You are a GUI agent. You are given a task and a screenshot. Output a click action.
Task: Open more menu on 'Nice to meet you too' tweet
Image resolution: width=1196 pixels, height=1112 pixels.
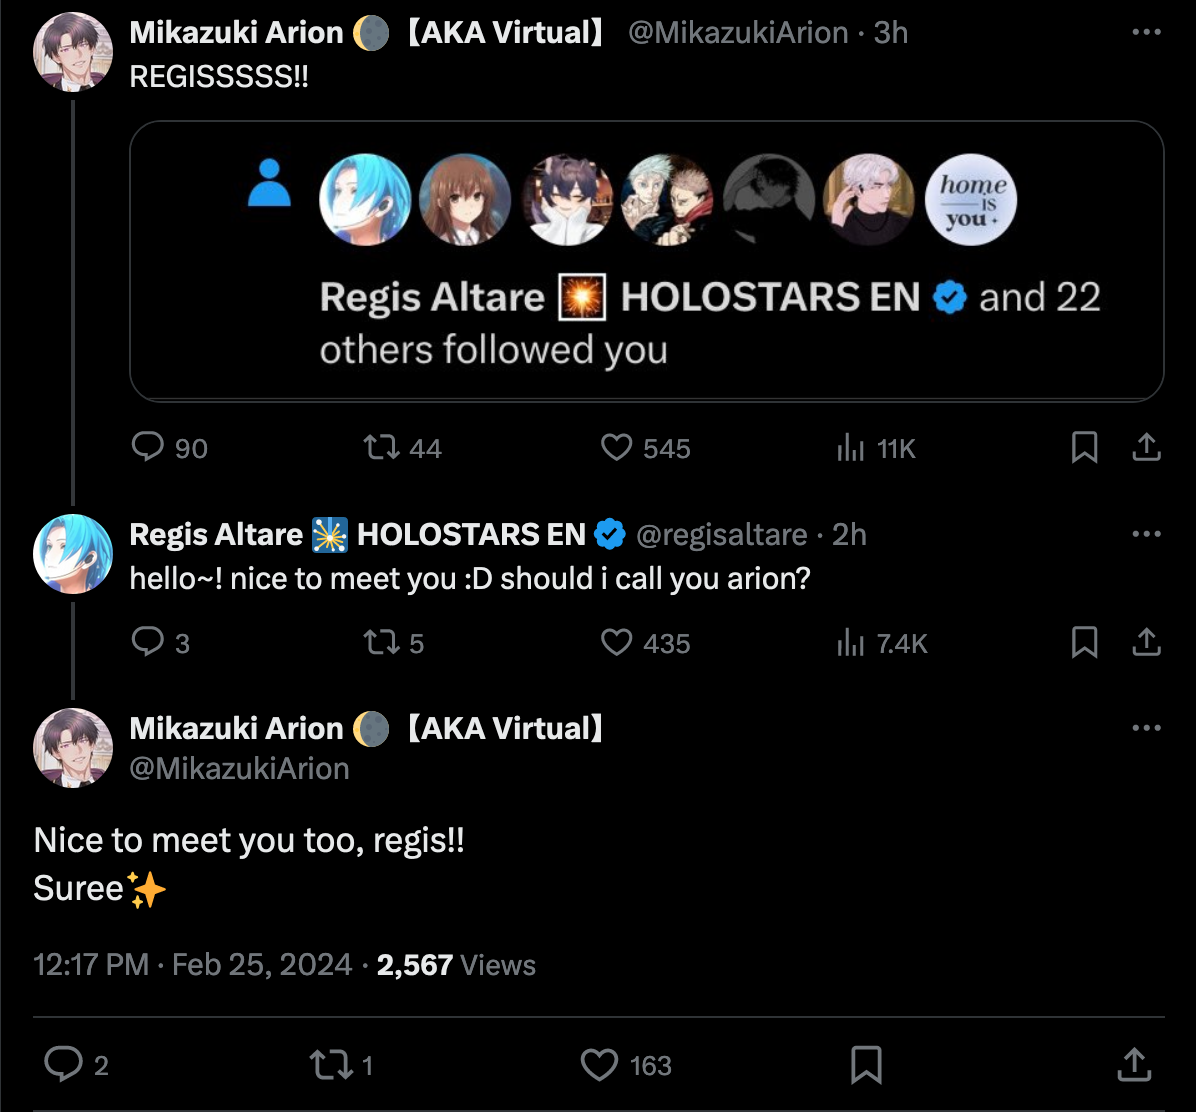pos(1146,728)
